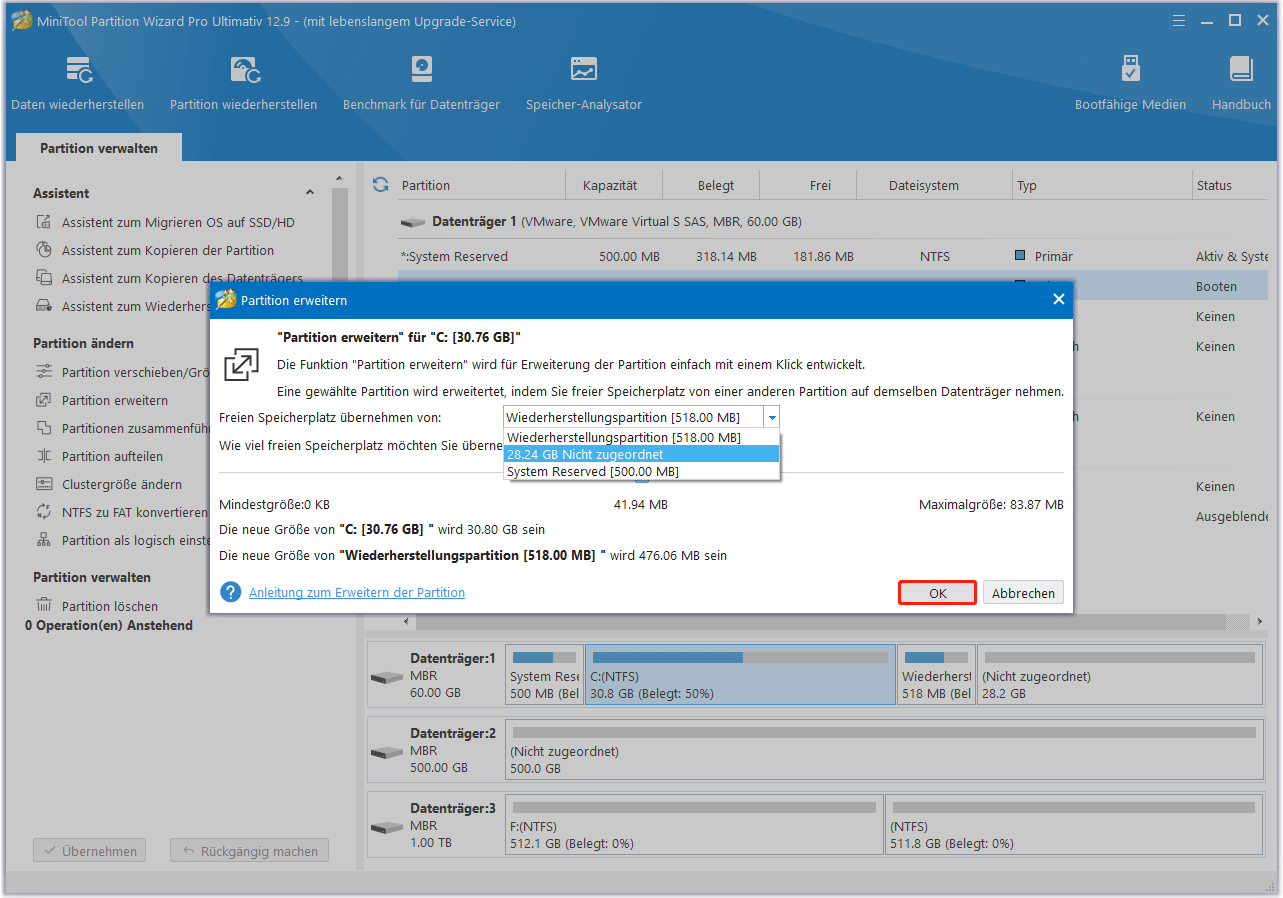Screen dimensions: 1283x898
Task: Confirm the extension with OK
Action: pyautogui.click(x=937, y=593)
